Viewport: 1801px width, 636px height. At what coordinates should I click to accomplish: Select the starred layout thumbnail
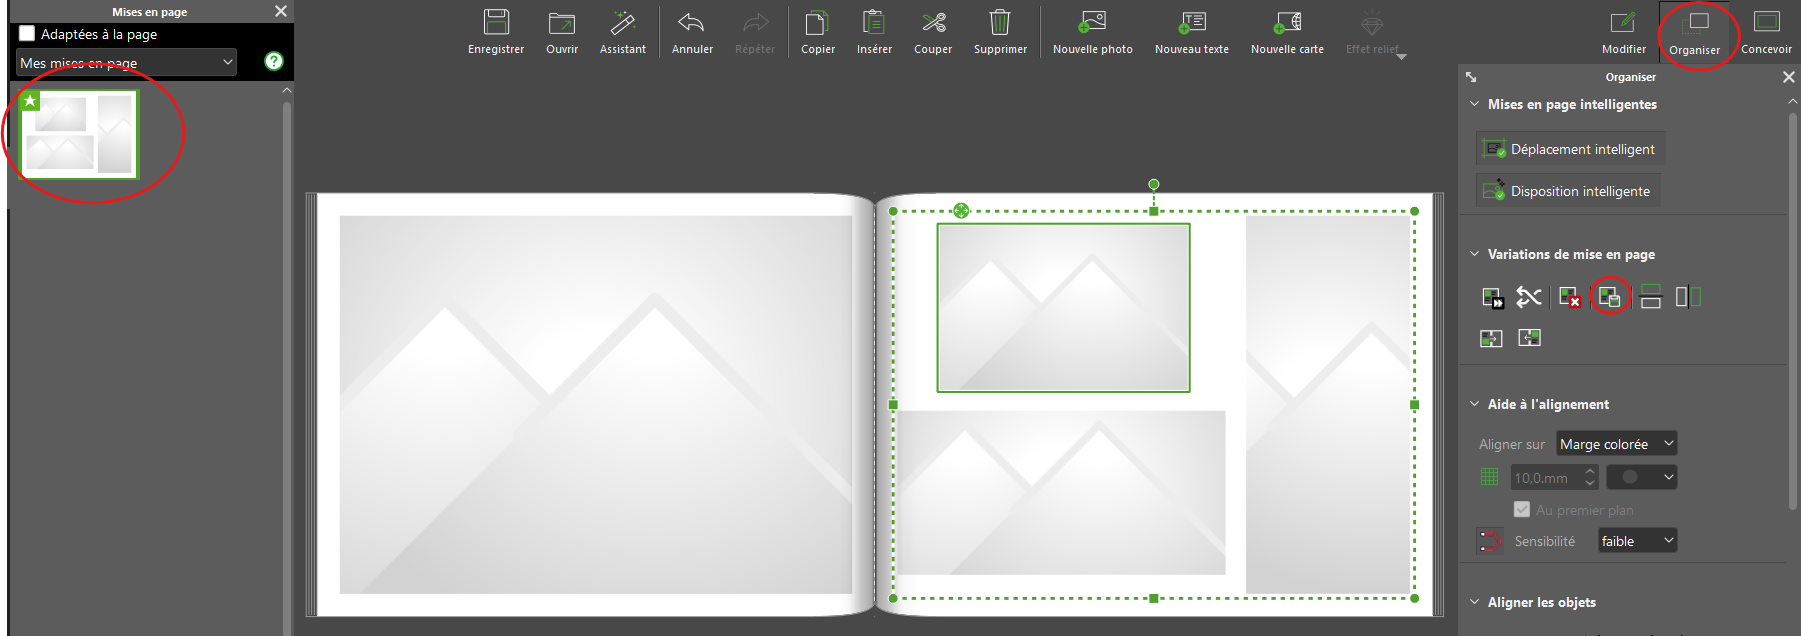pos(79,134)
